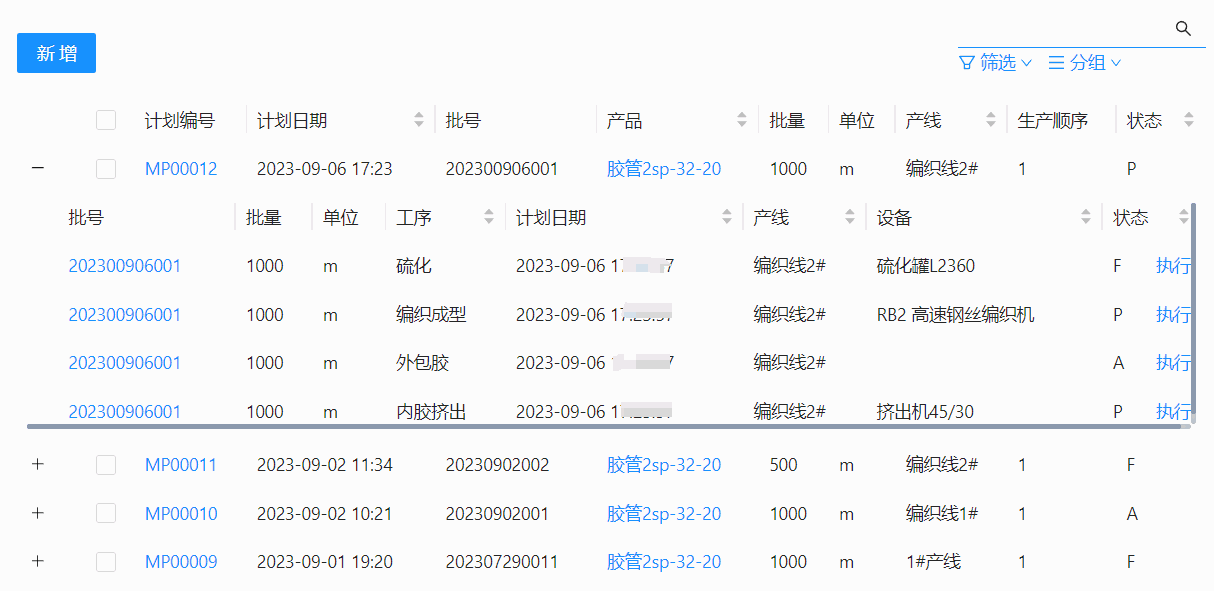This screenshot has width=1214, height=591.
Task: Sort sub-table by 工序
Action: pyautogui.click(x=489, y=217)
